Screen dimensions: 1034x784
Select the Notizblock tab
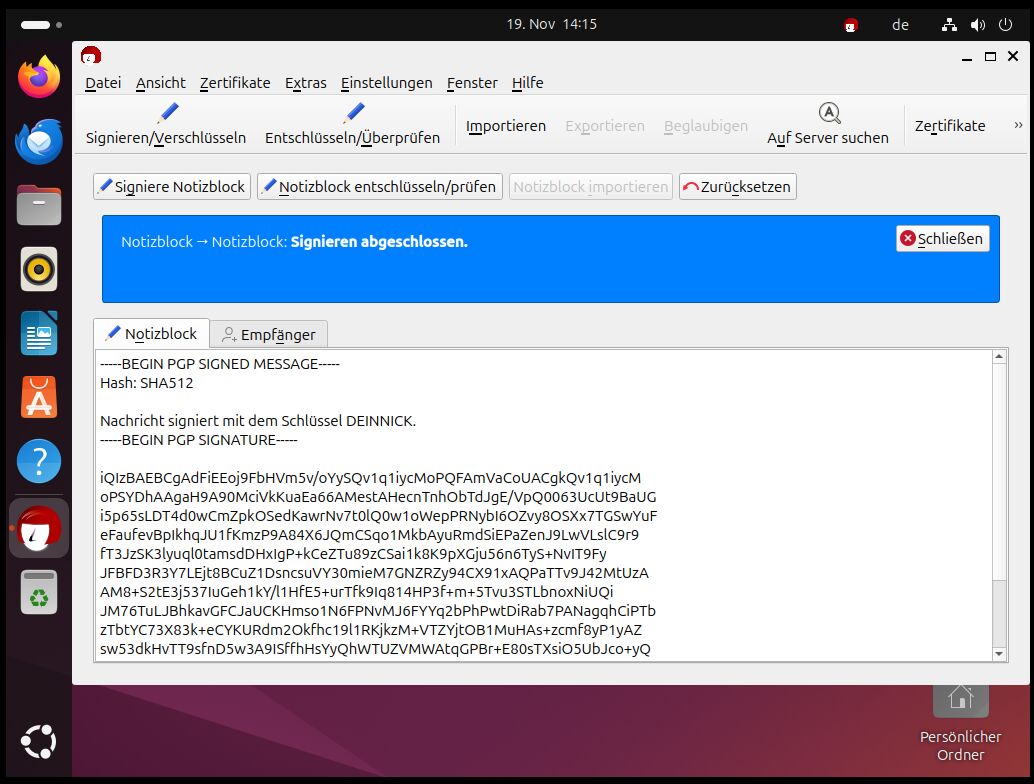tap(151, 334)
